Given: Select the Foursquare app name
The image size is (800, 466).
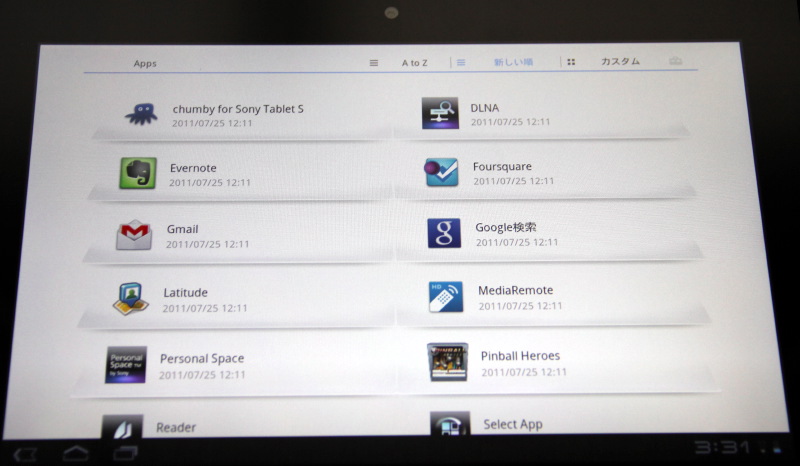Looking at the screenshot, I should (x=502, y=166).
